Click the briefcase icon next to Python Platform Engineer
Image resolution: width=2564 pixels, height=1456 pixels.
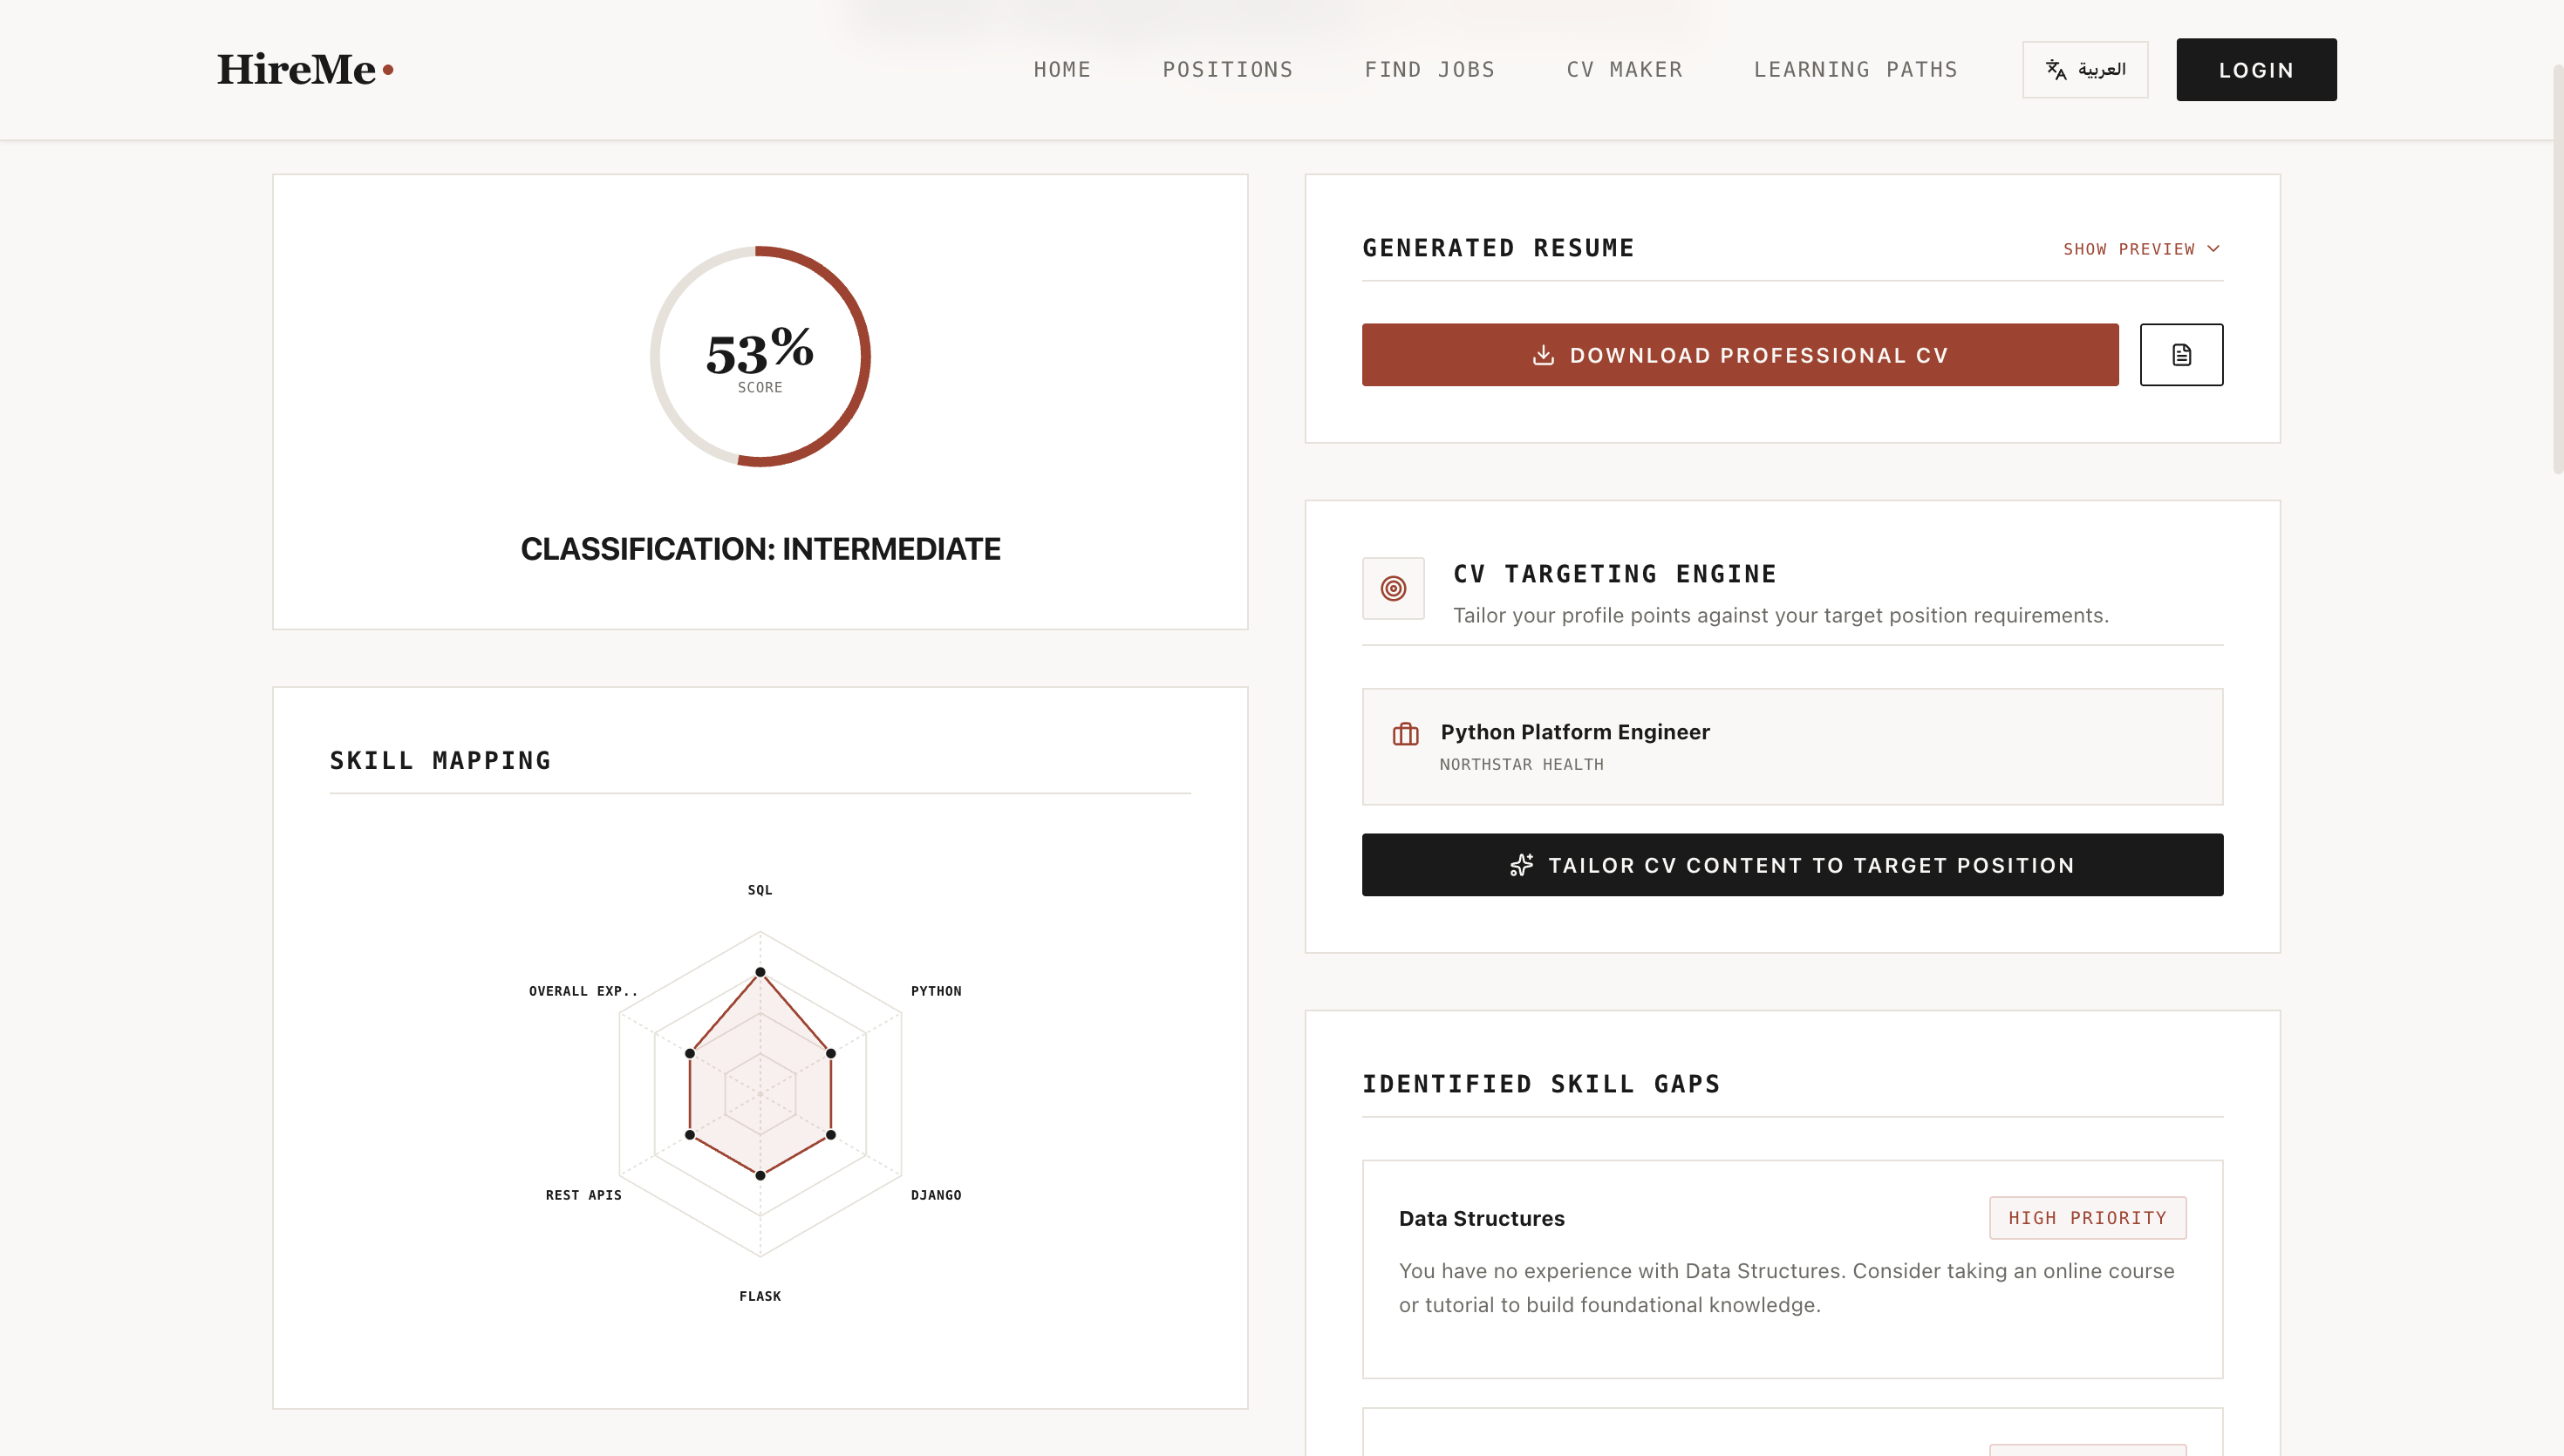pos(1405,734)
